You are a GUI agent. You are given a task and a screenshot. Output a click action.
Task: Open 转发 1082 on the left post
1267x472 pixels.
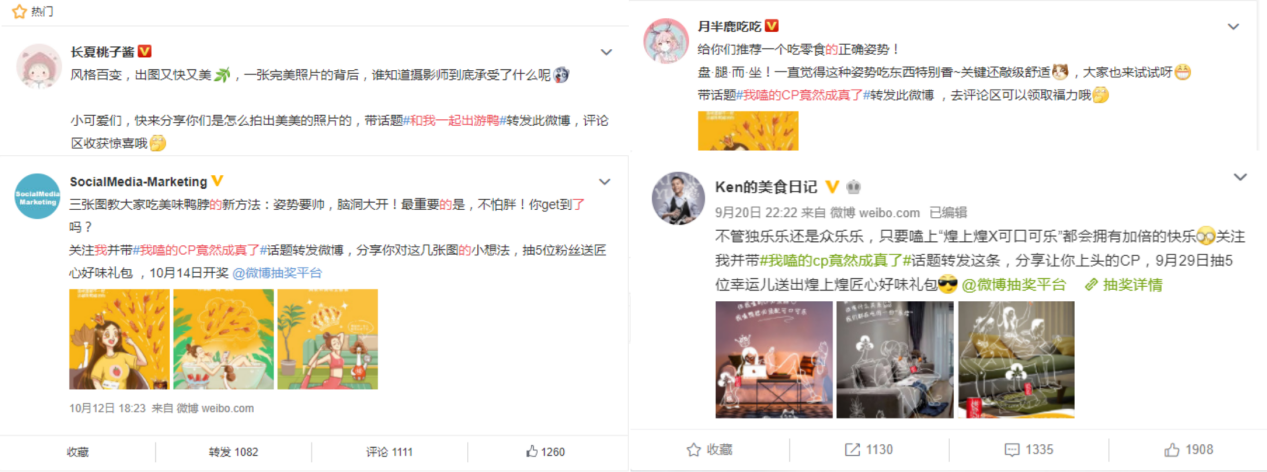pos(233,452)
